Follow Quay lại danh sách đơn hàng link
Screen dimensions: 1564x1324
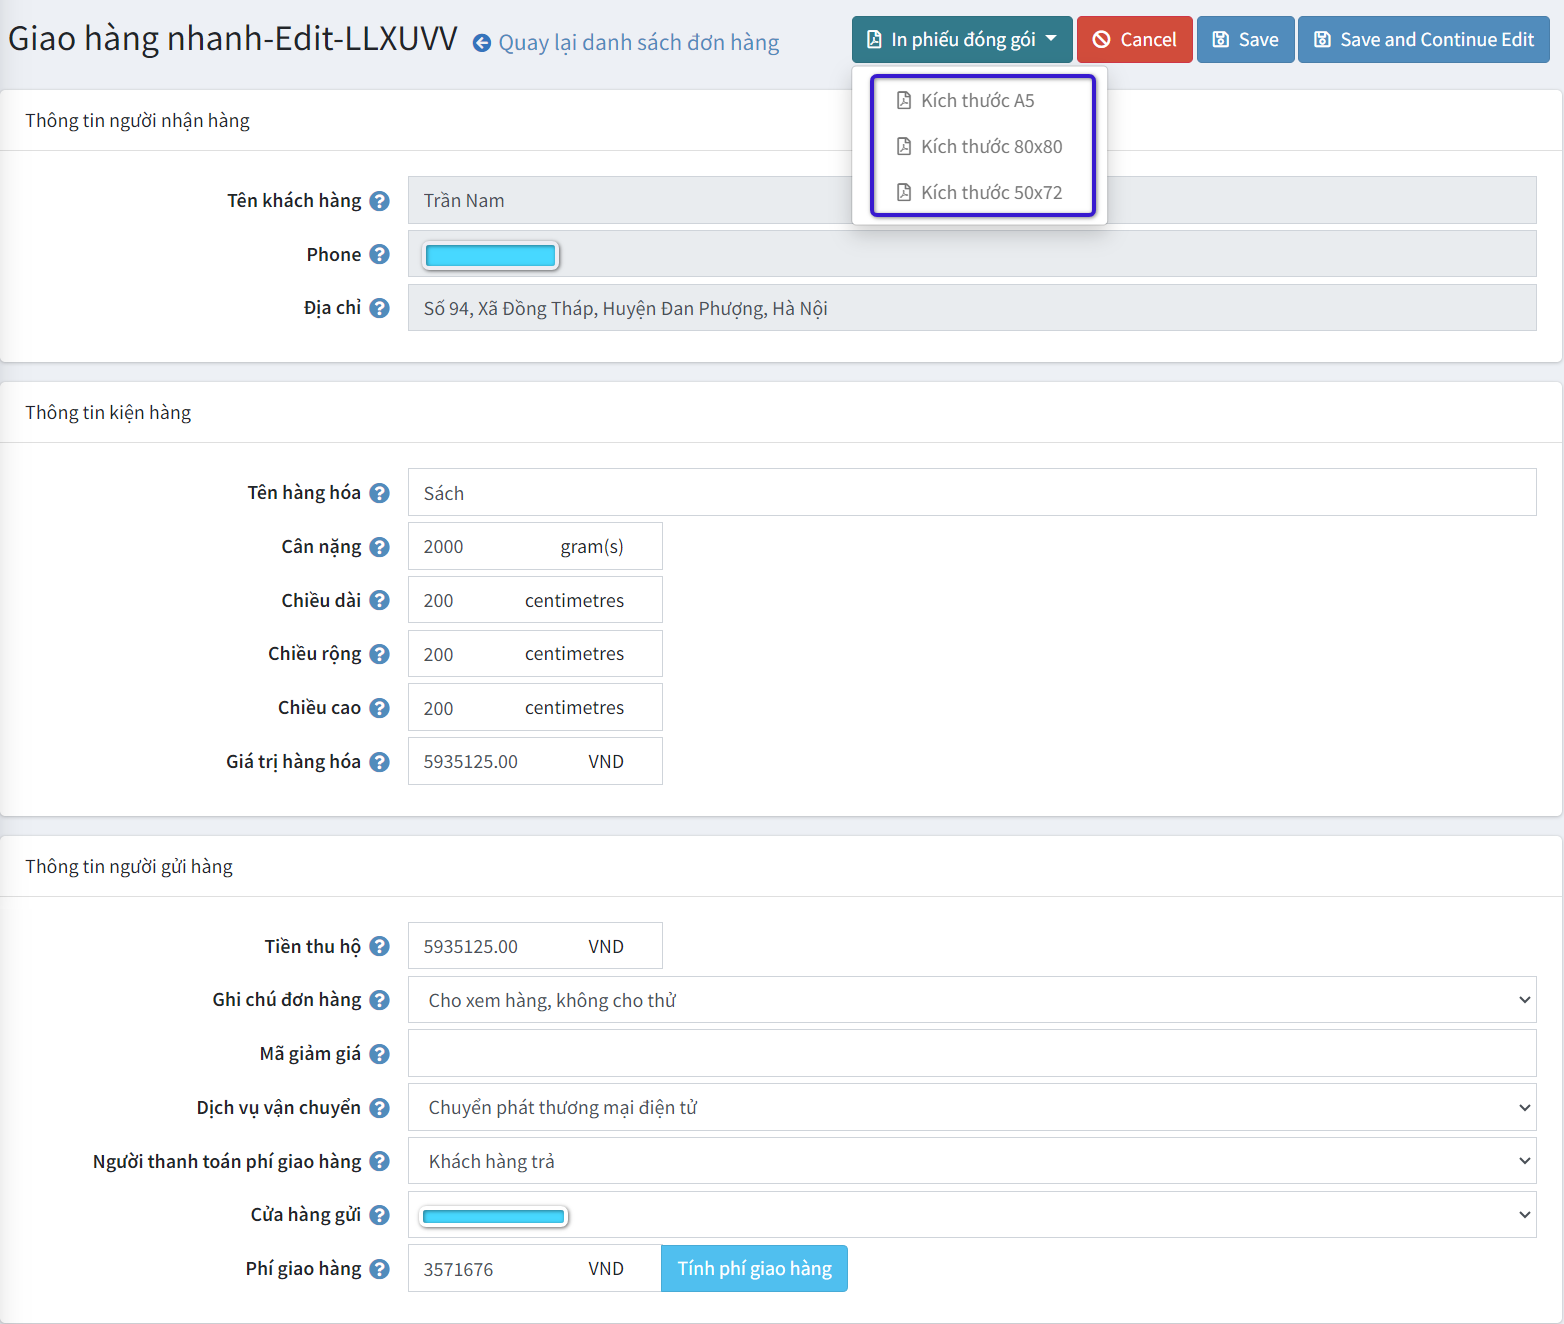[x=638, y=43]
